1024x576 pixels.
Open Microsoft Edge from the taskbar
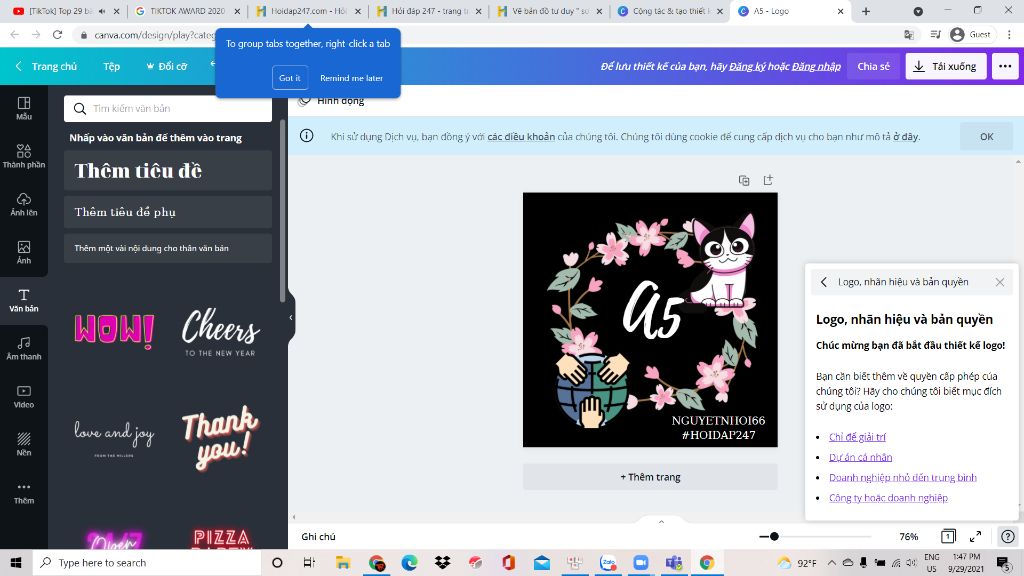click(x=409, y=562)
